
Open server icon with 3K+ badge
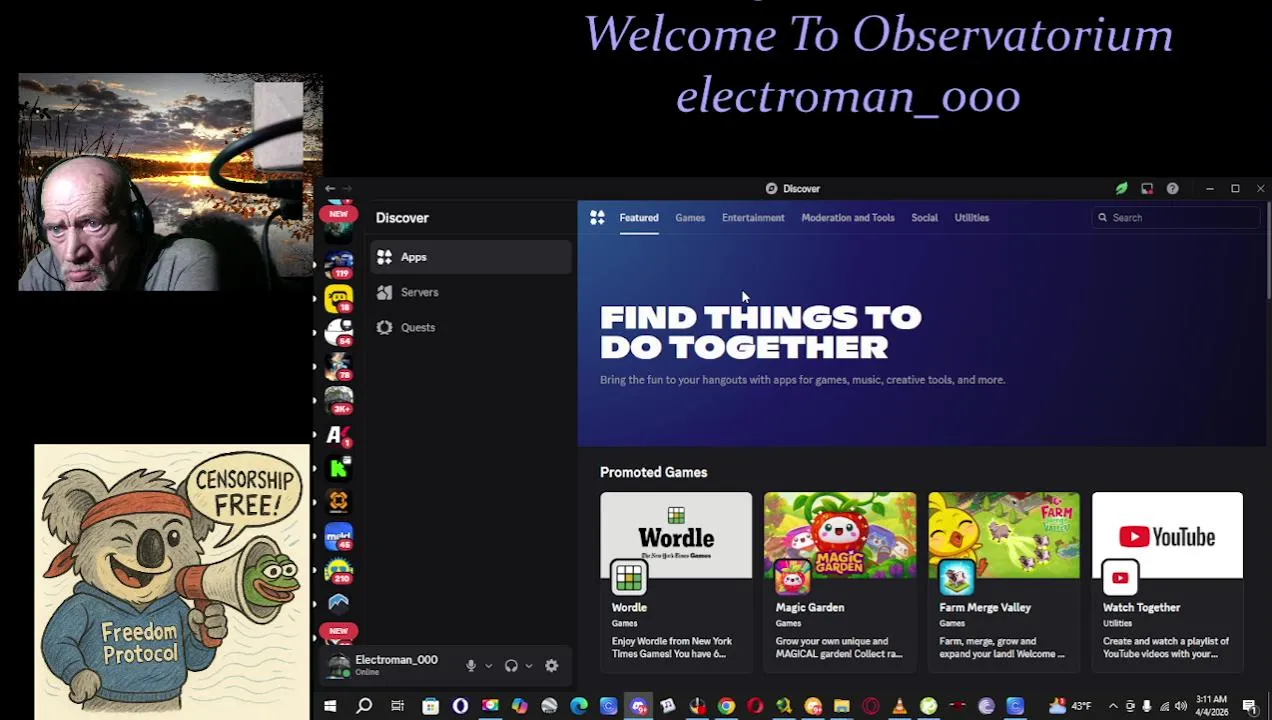click(x=339, y=399)
